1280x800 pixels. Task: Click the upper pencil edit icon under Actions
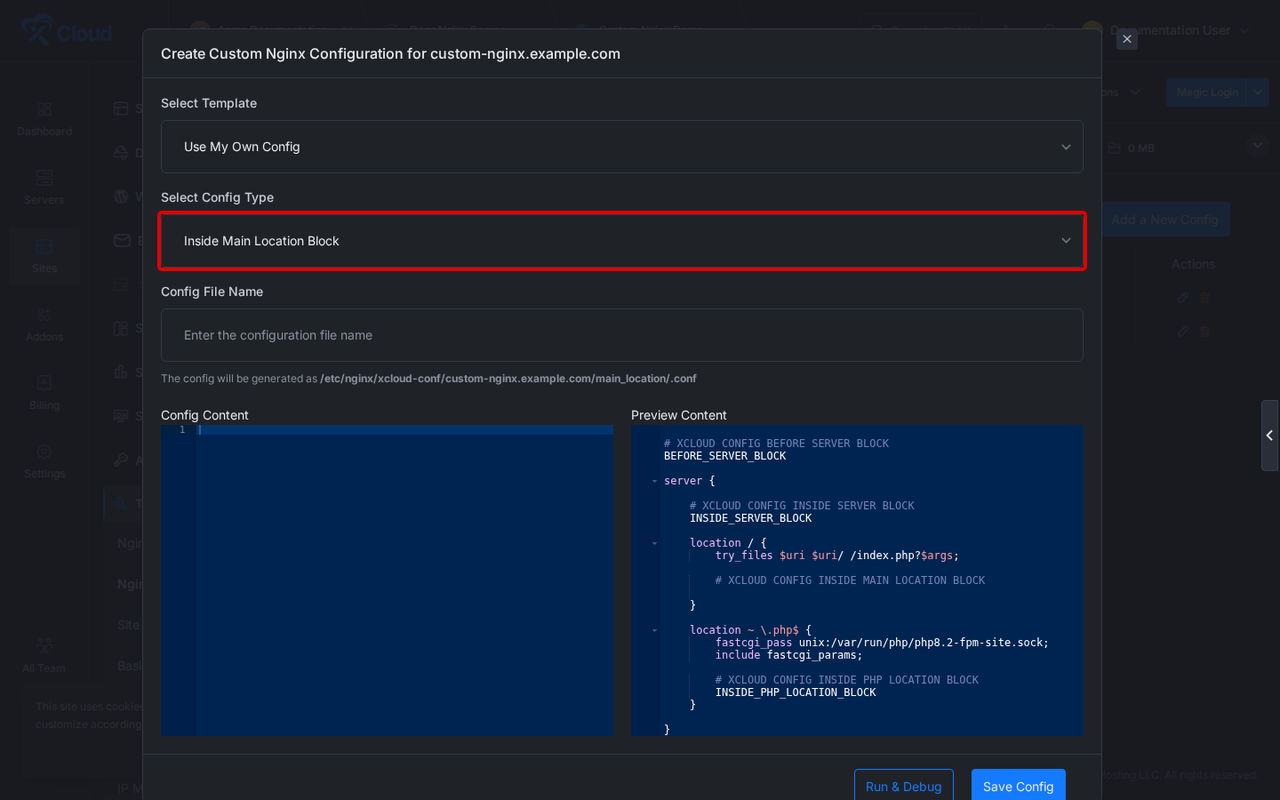tap(1183, 297)
